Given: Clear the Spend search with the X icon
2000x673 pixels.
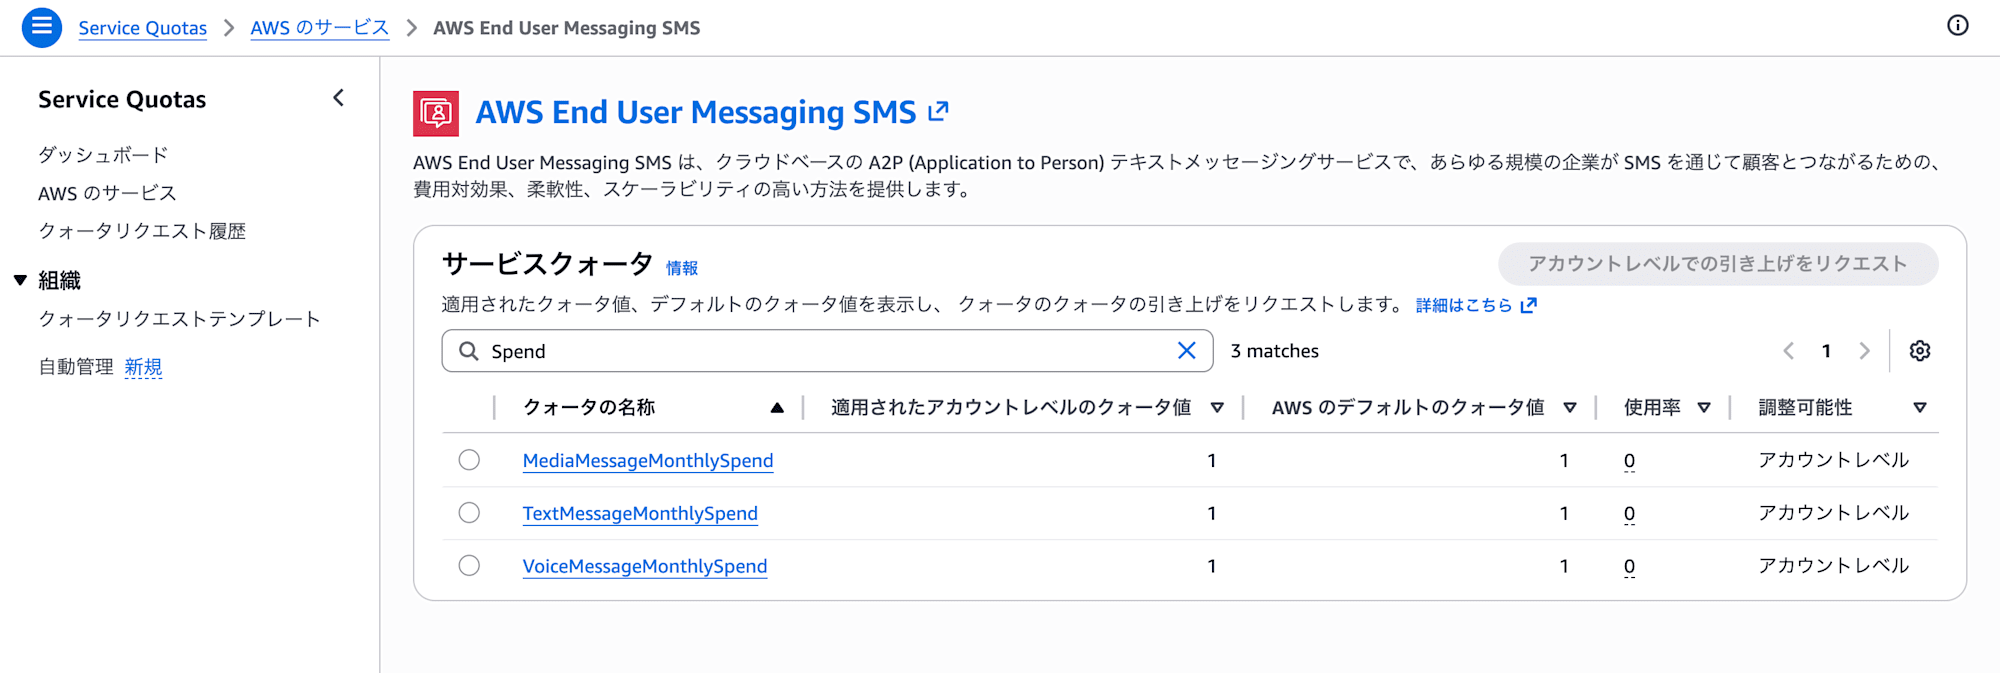Looking at the screenshot, I should tap(1187, 351).
